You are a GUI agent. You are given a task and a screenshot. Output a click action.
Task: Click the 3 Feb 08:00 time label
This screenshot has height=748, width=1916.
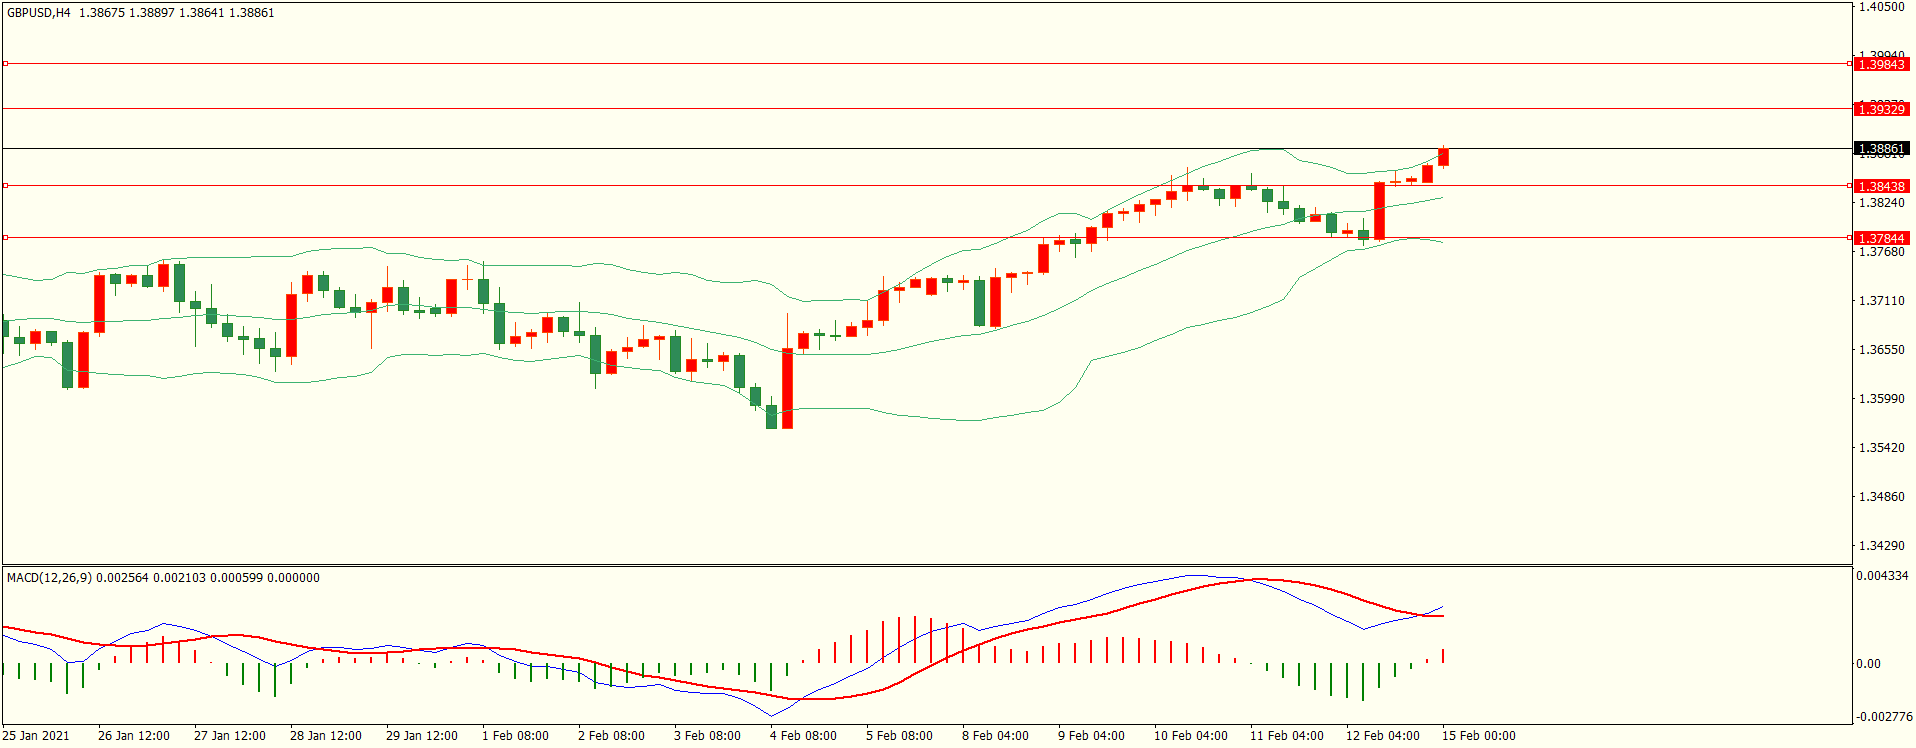(x=707, y=736)
